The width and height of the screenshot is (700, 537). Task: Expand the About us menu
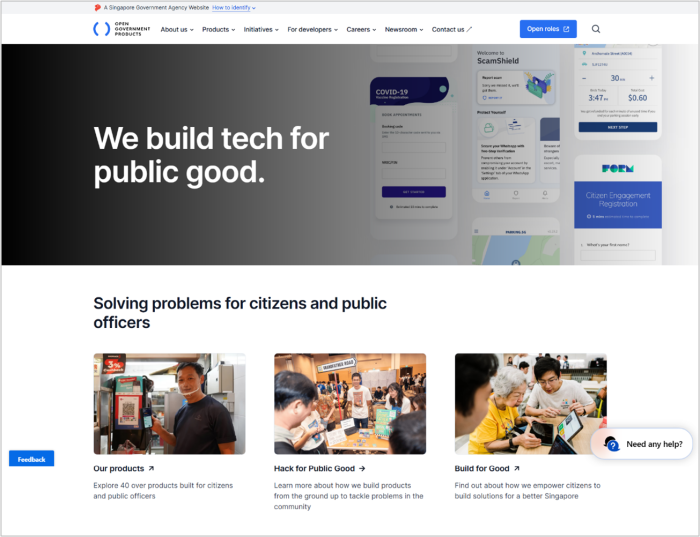[x=177, y=29]
